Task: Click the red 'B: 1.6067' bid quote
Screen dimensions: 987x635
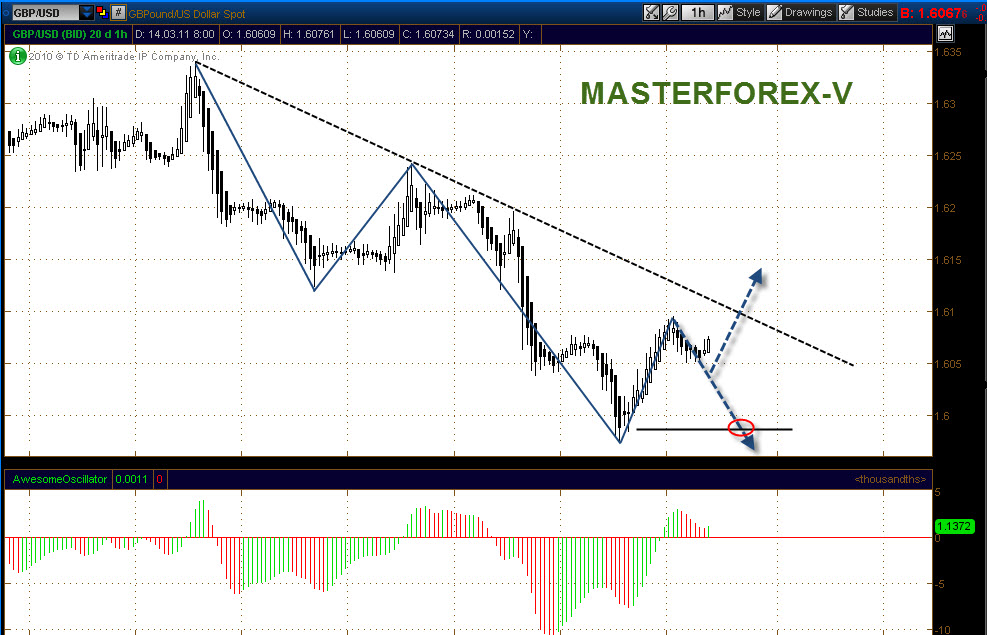Action: point(933,13)
